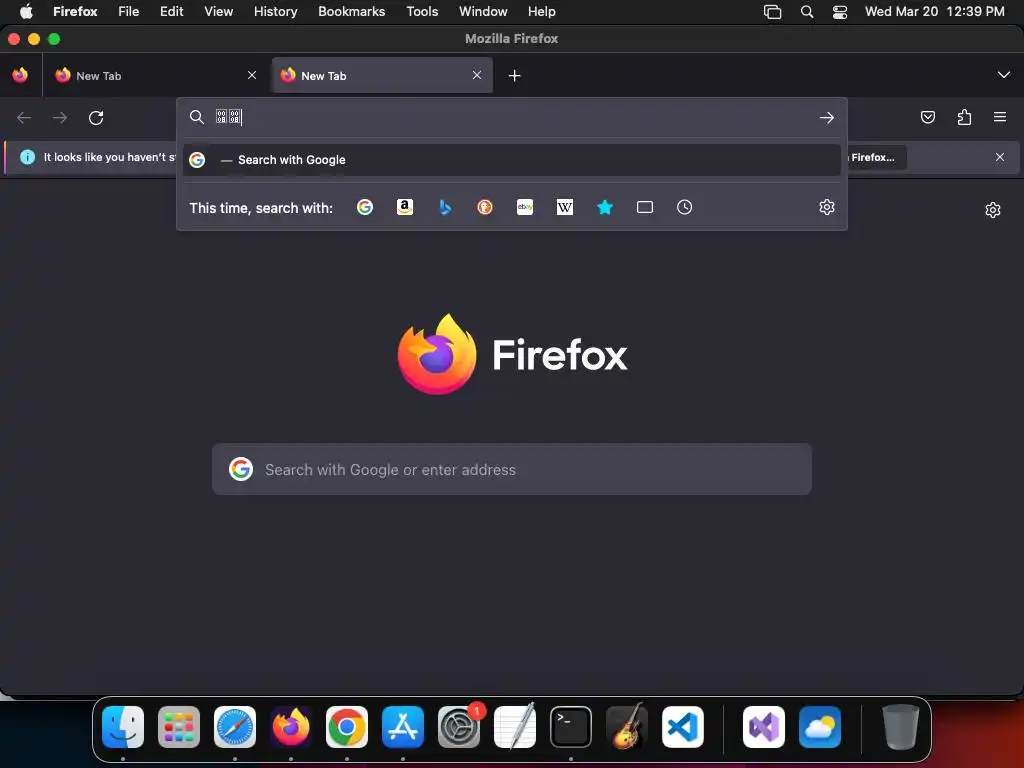Click the date and time in the menu bar
The height and width of the screenshot is (768, 1024).
point(935,11)
